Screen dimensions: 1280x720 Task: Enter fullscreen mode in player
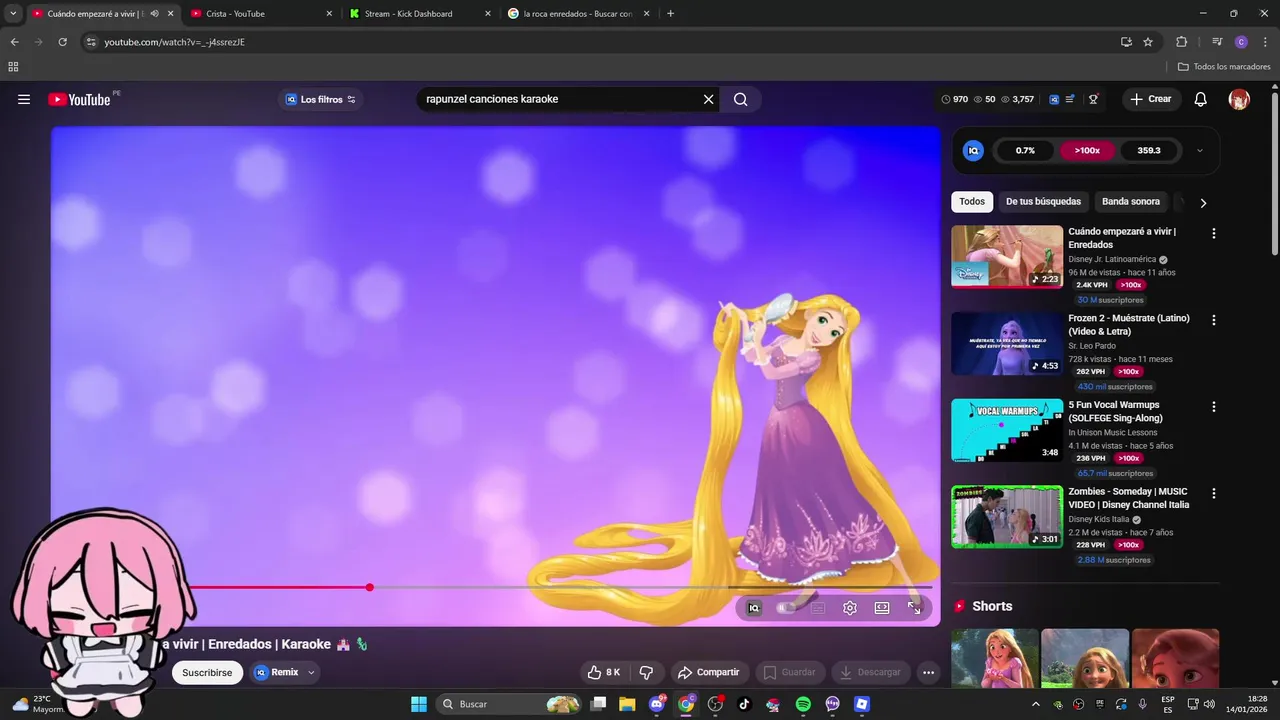914,607
